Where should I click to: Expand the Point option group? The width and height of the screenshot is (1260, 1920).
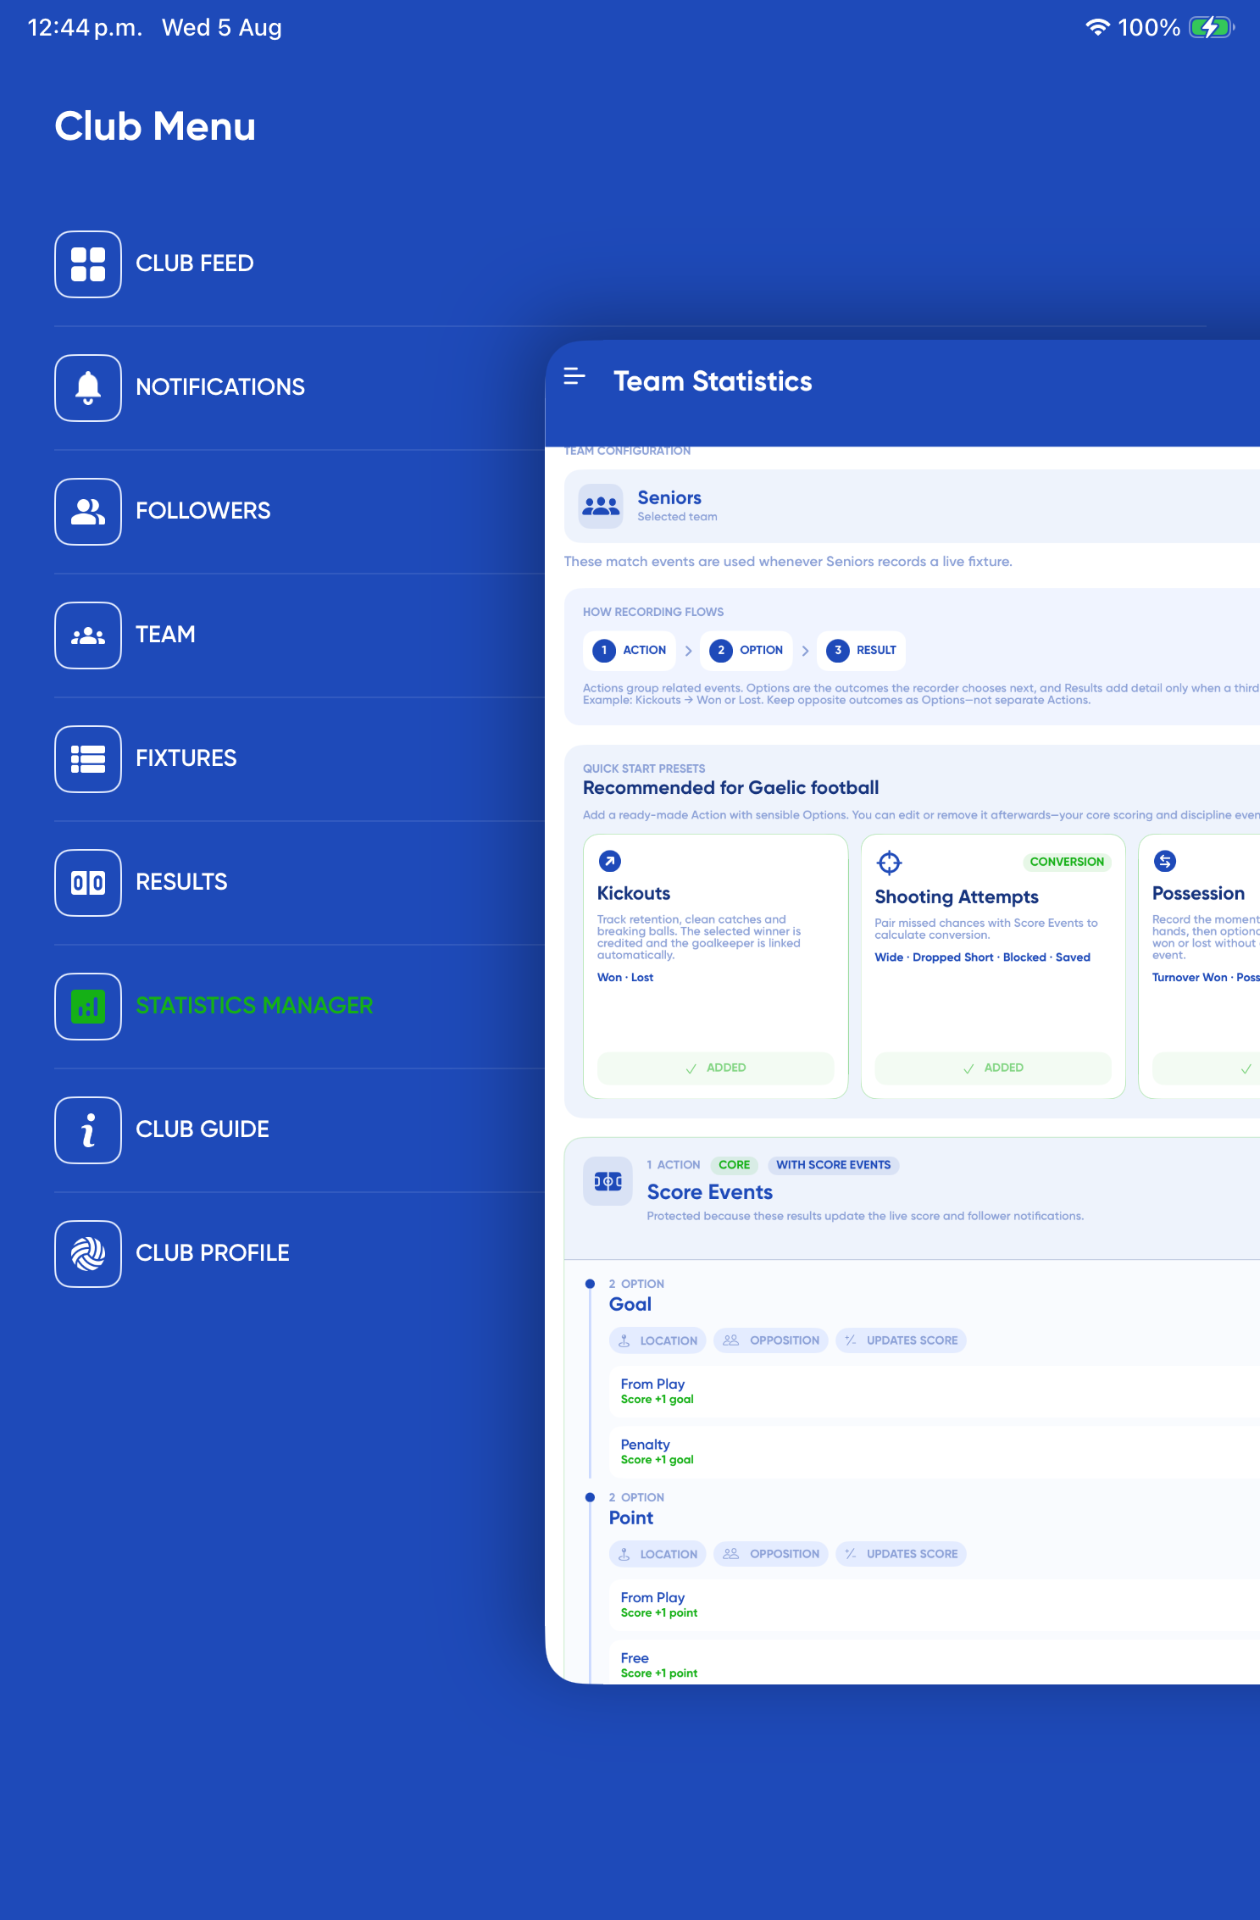[631, 1518]
